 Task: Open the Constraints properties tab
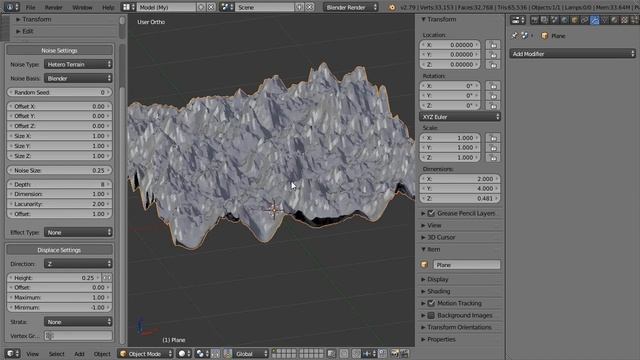(x=584, y=20)
